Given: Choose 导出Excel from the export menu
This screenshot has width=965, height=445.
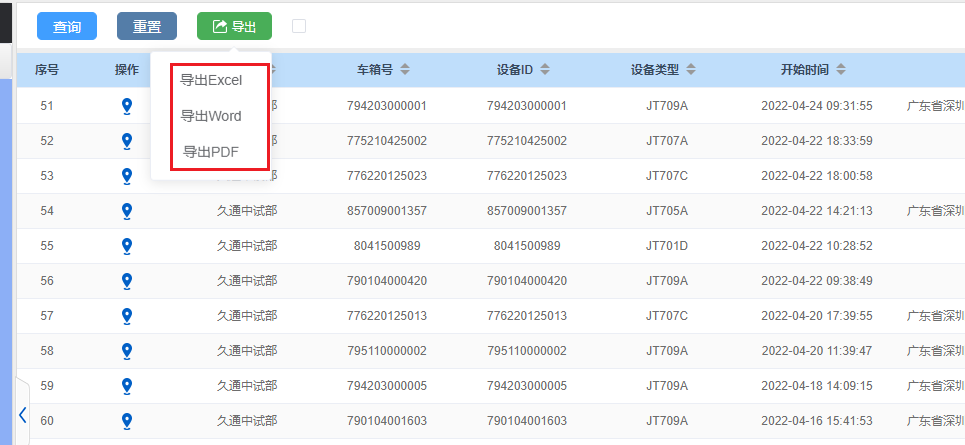Looking at the screenshot, I should tap(211, 80).
